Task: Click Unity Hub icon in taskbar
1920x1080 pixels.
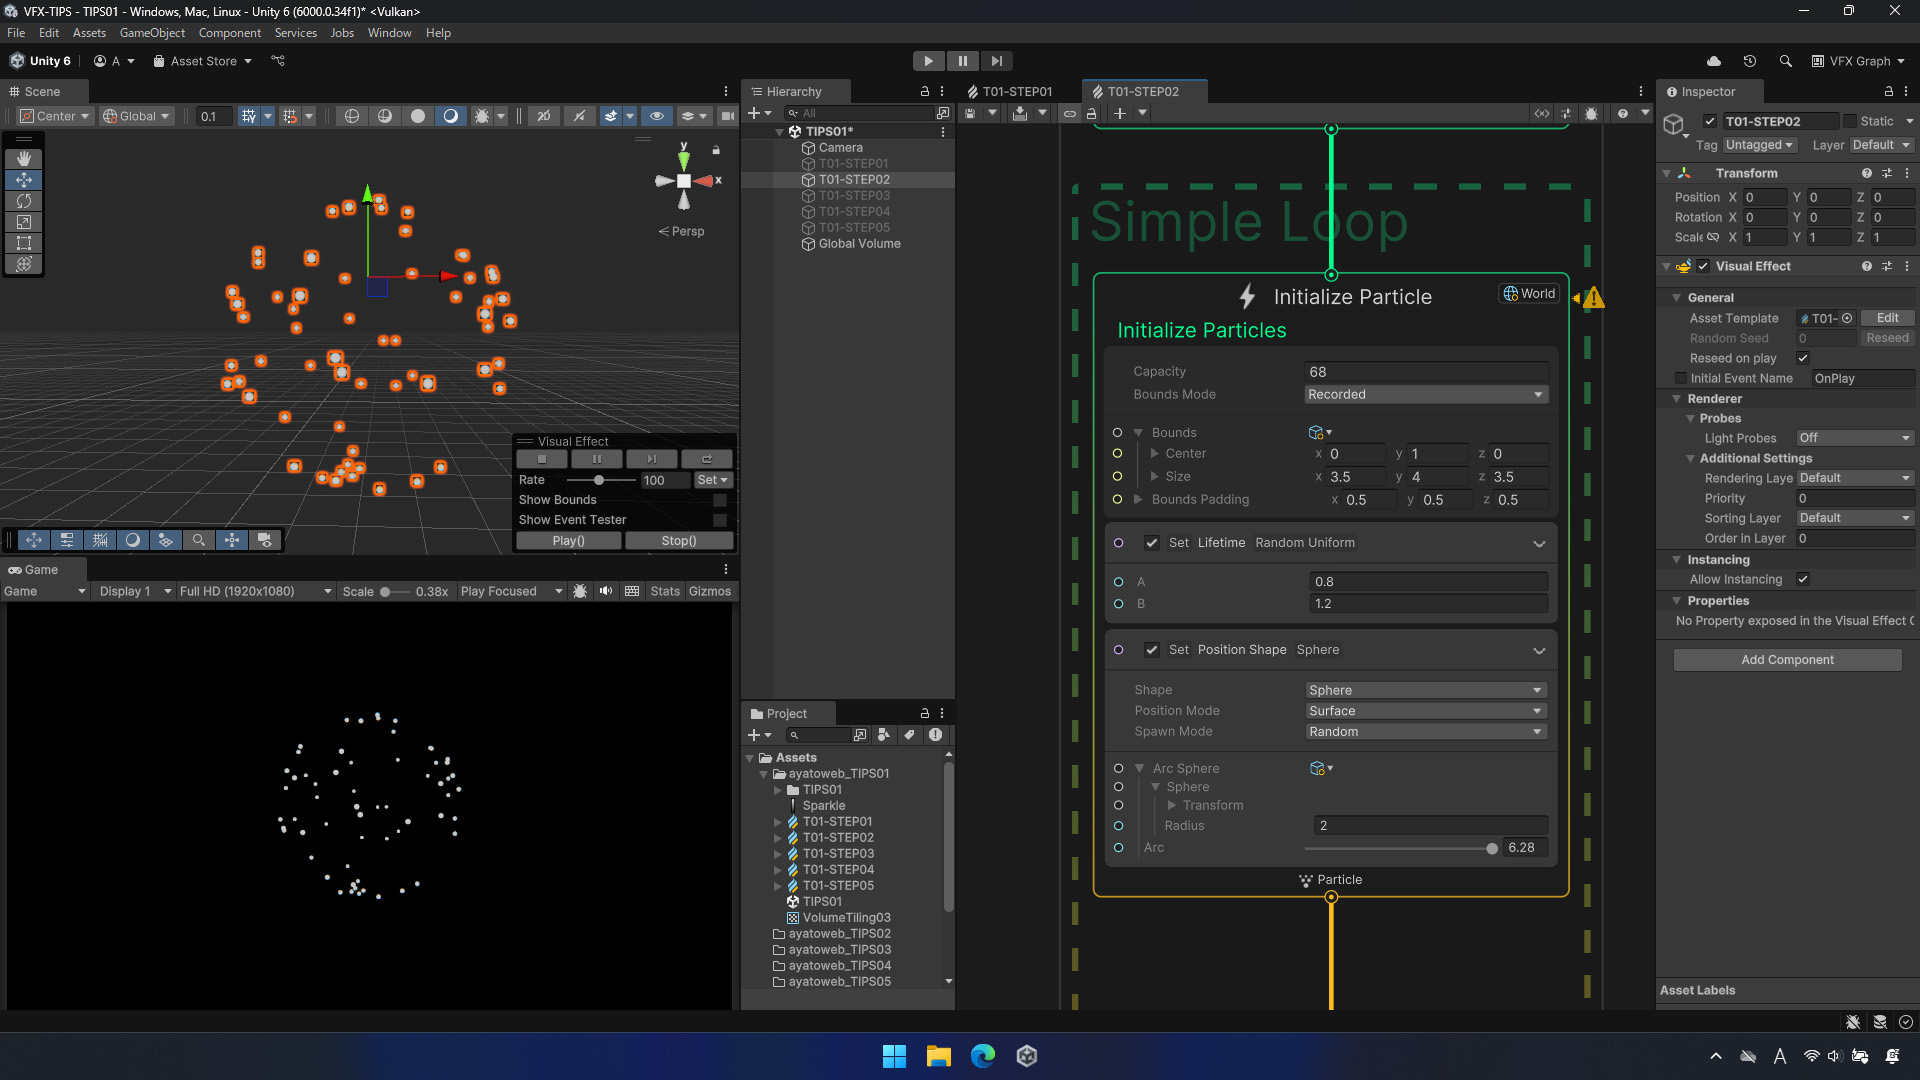Action: coord(1027,1056)
